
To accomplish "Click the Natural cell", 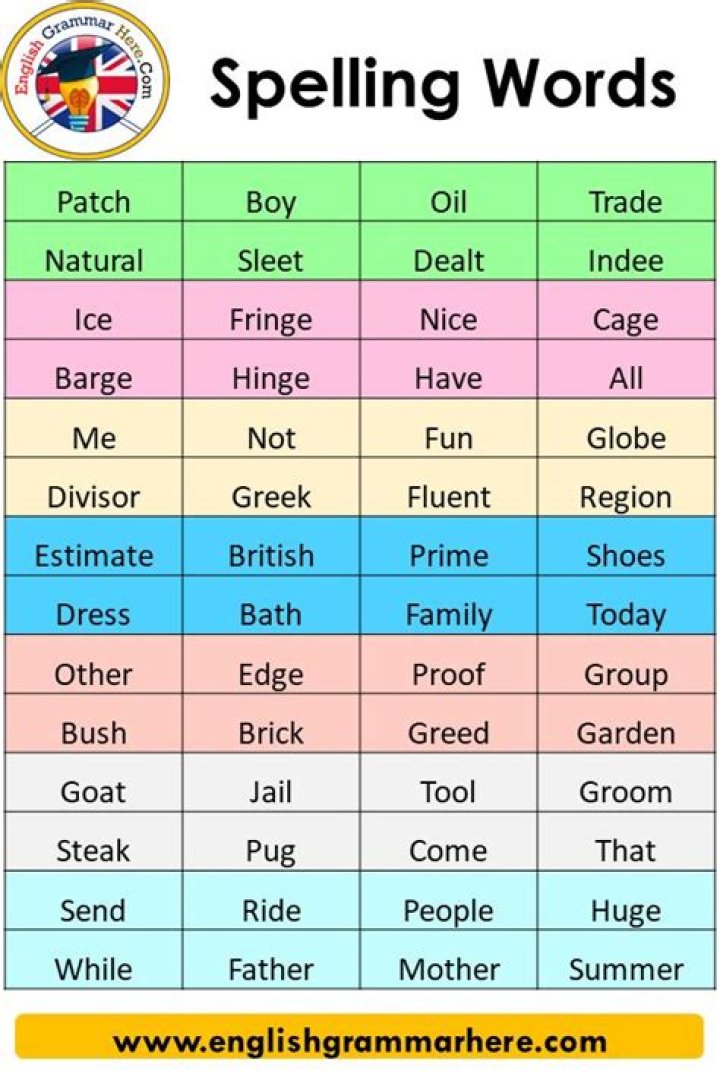I will click(94, 261).
